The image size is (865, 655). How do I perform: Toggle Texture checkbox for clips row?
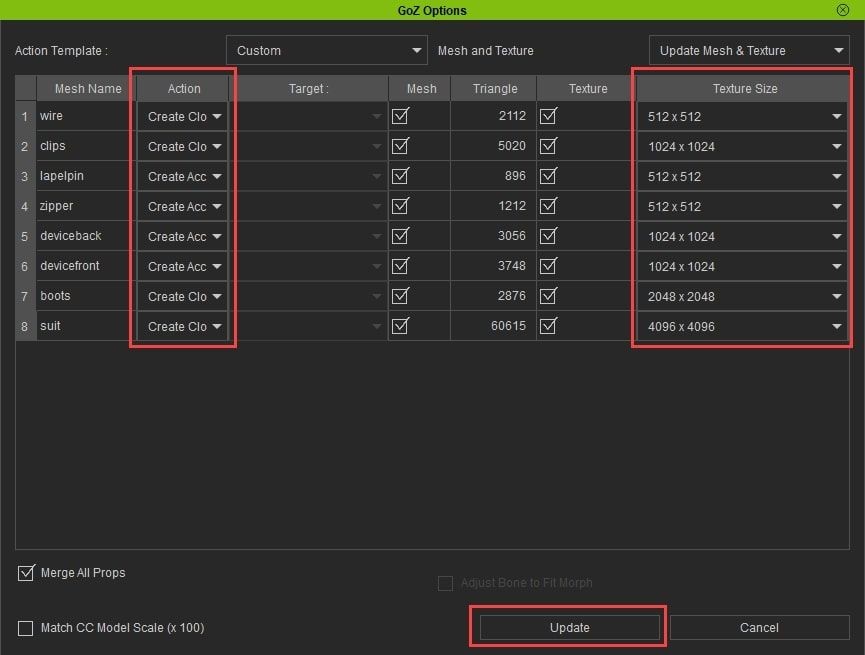pos(548,146)
